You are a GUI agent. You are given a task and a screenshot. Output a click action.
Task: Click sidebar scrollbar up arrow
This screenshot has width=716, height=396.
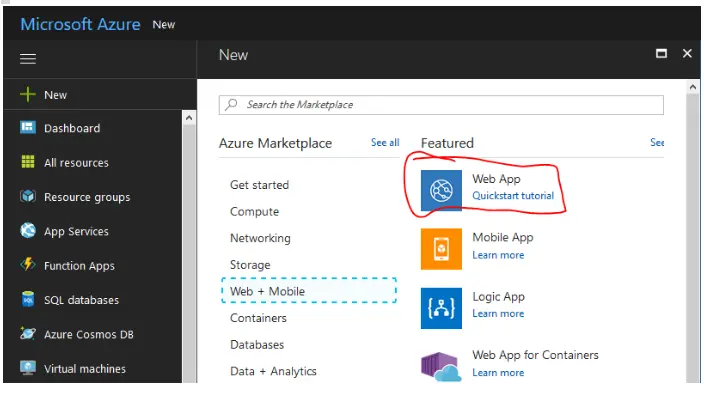tap(189, 118)
